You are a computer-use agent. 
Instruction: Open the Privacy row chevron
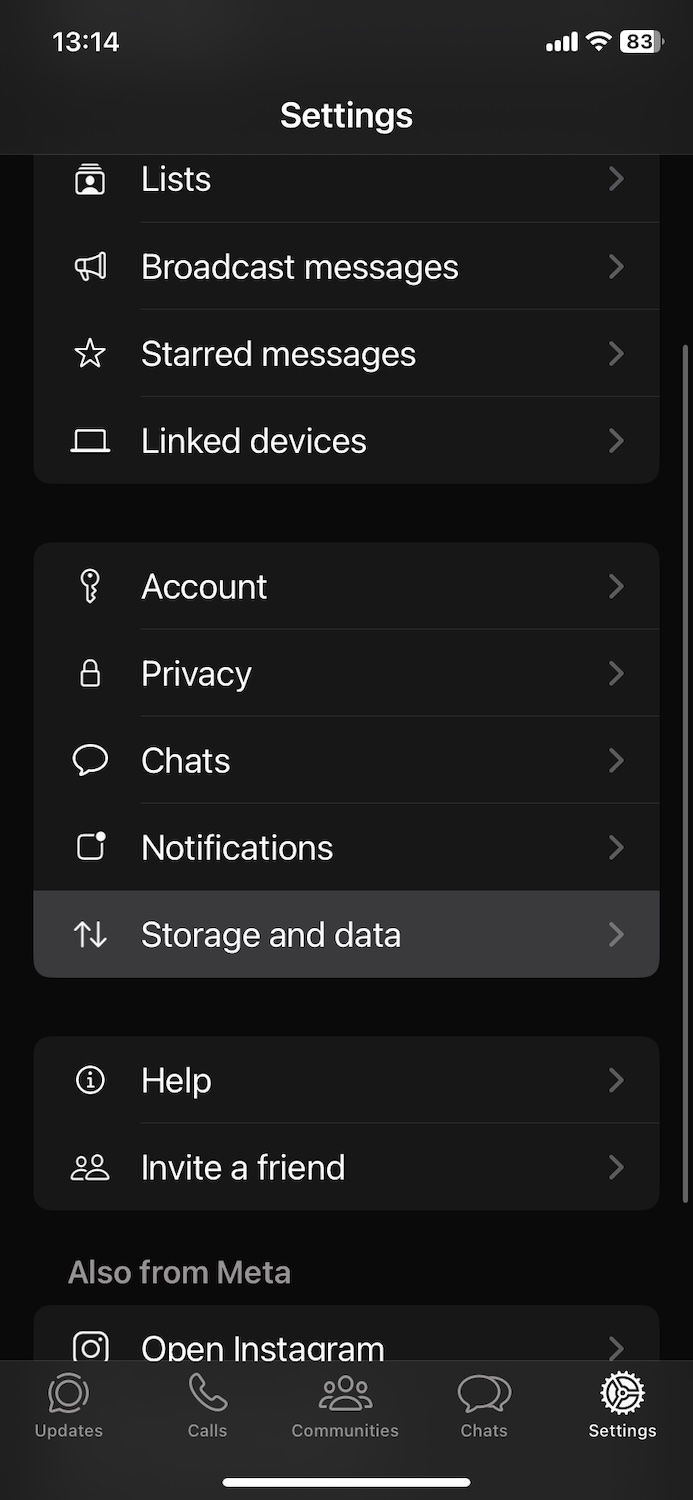point(616,674)
